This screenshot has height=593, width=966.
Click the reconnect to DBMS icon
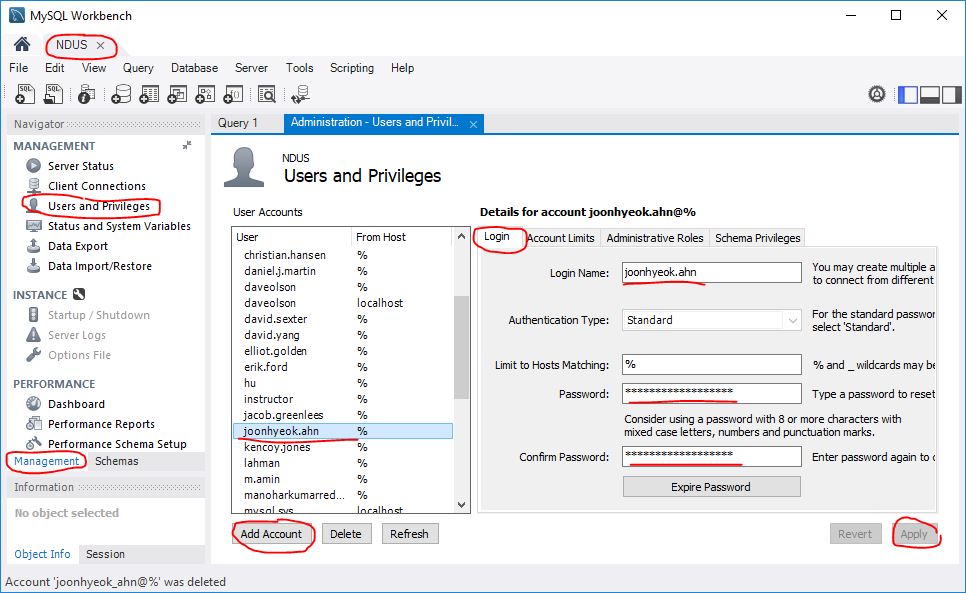pos(300,94)
